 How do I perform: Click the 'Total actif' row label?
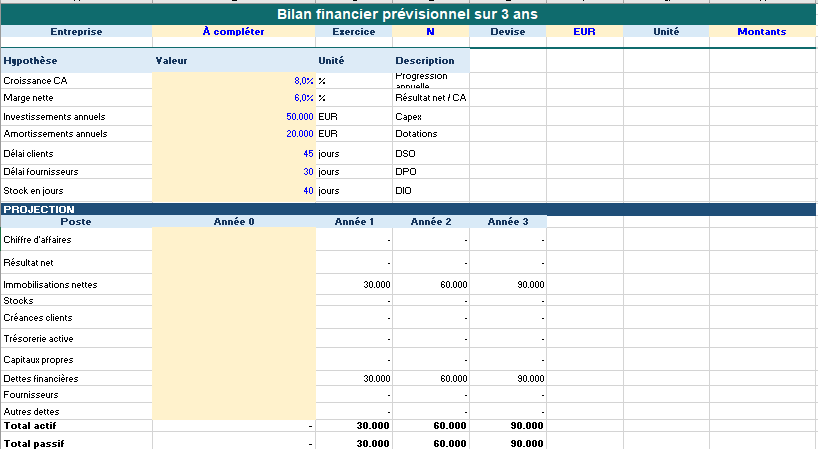click(x=76, y=426)
